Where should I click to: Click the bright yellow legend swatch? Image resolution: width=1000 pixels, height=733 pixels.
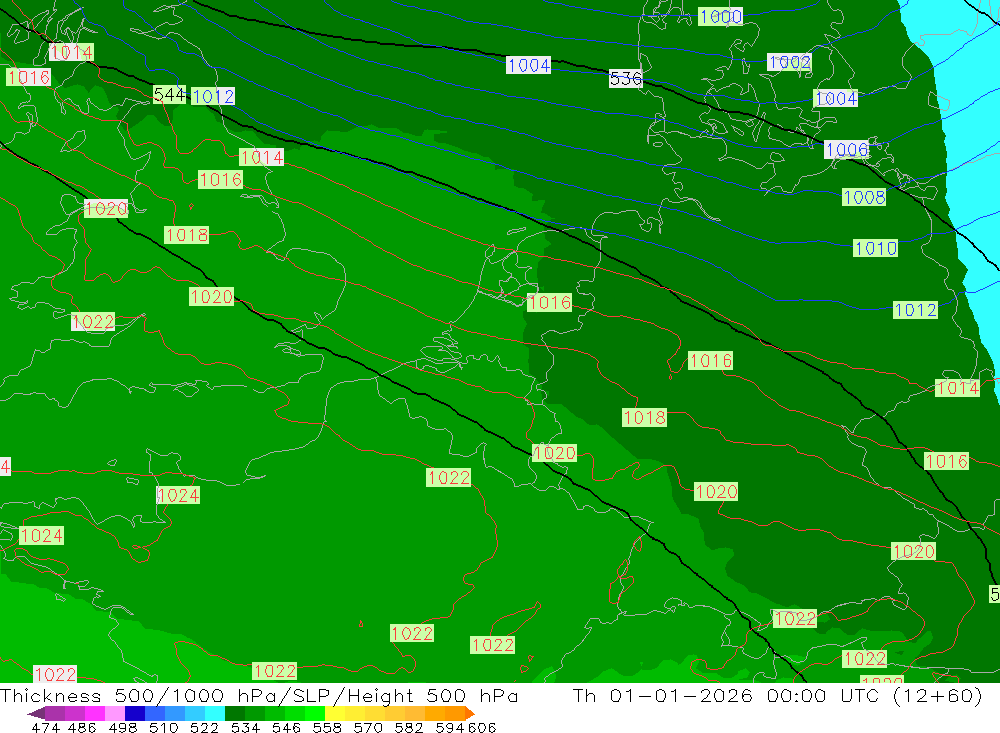click(335, 713)
